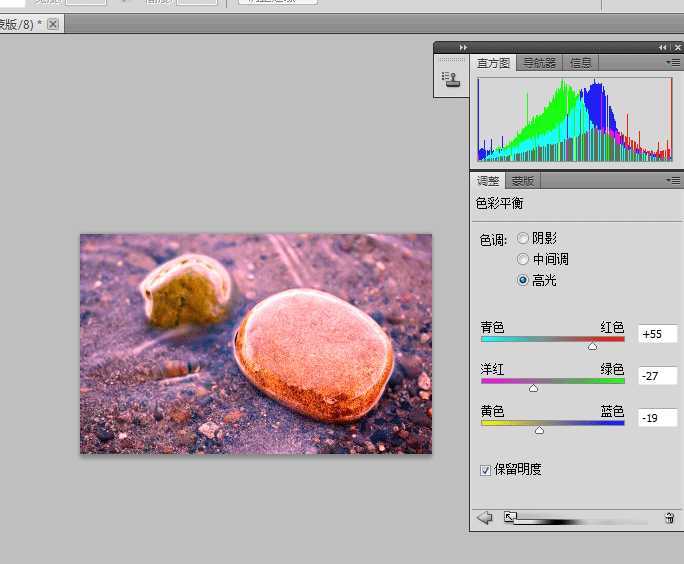This screenshot has width=684, height=564.
Task: Click the magenta-green value field showing -27
Action: click(x=658, y=376)
